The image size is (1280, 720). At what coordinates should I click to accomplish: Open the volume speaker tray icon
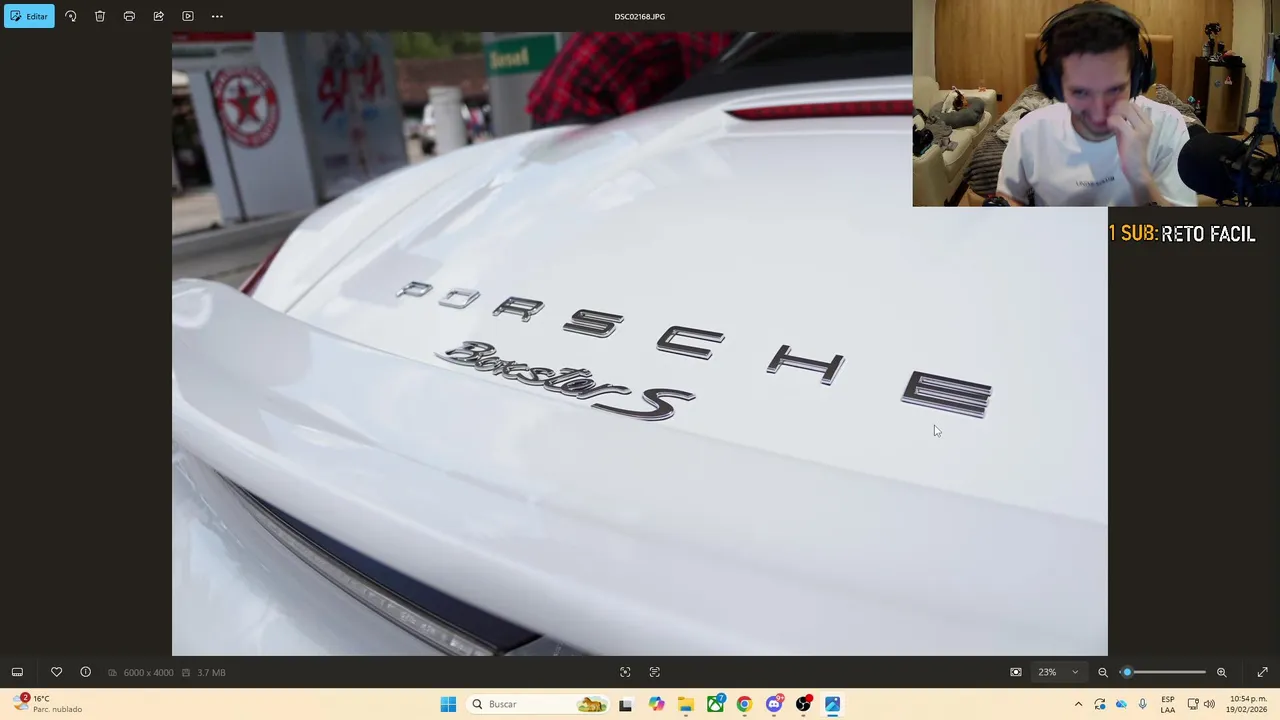coord(1209,704)
